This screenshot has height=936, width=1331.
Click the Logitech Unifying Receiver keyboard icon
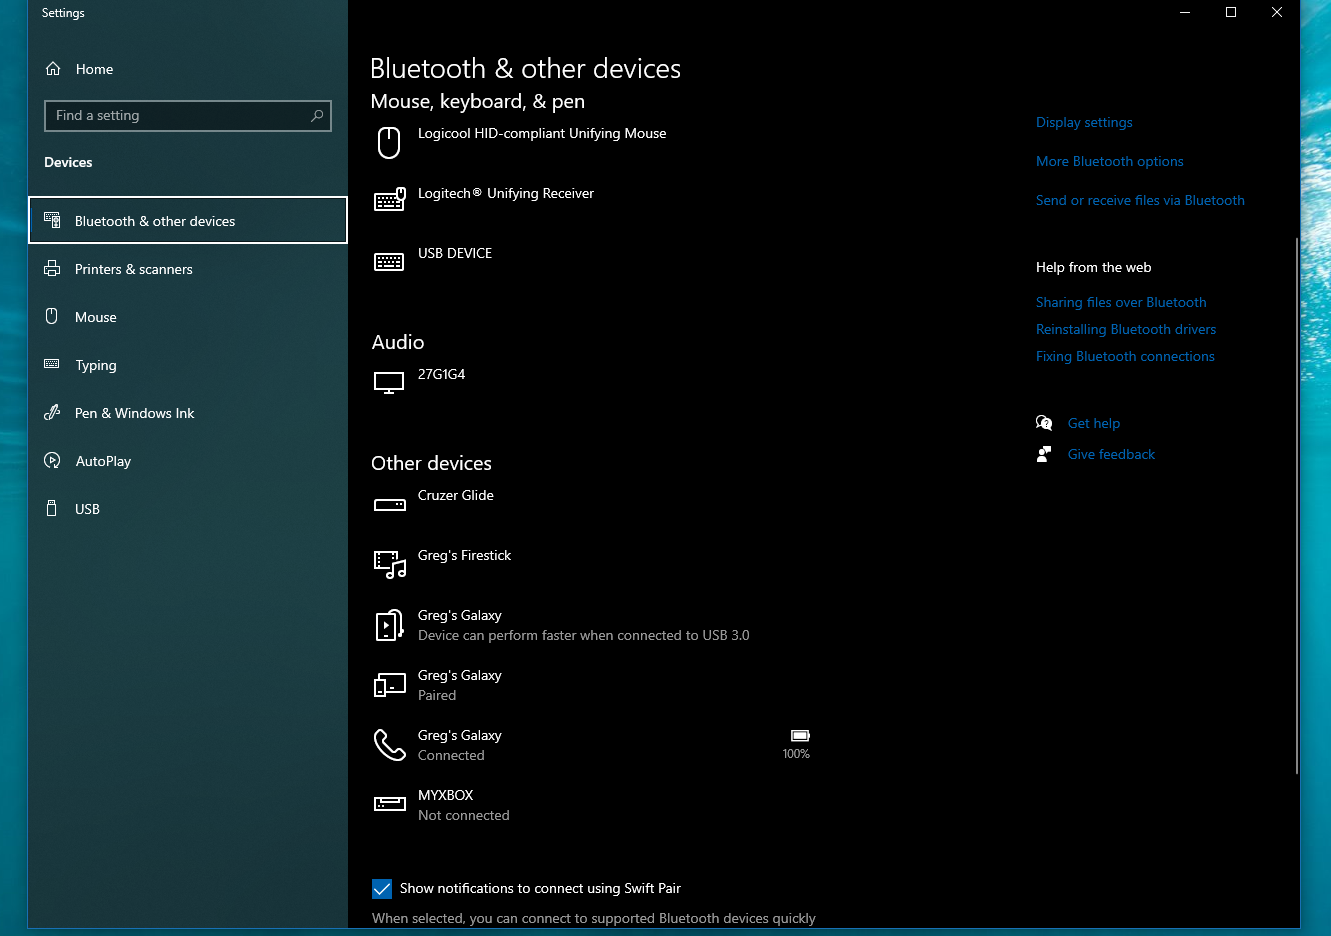pos(389,200)
